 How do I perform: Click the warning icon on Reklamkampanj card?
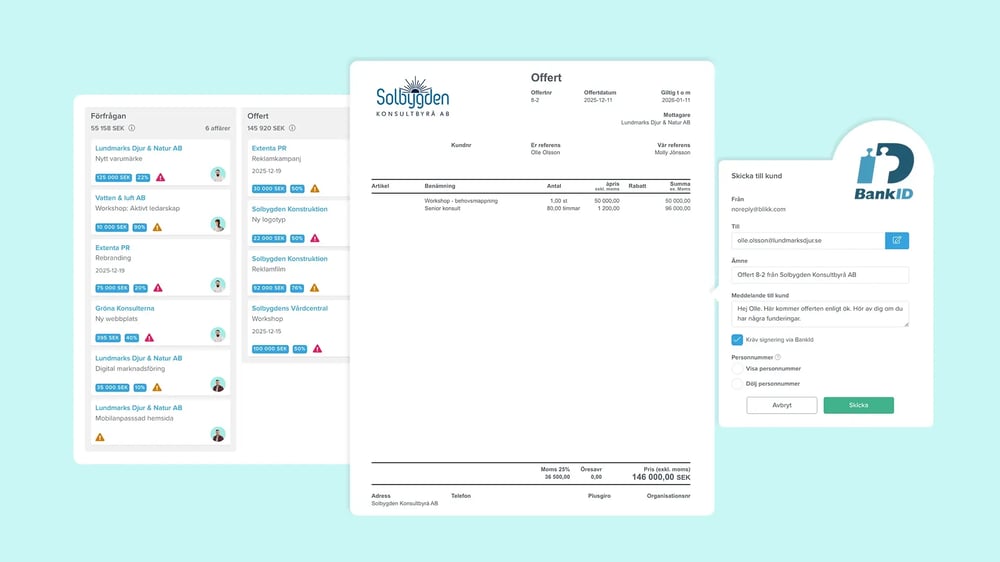[315, 189]
